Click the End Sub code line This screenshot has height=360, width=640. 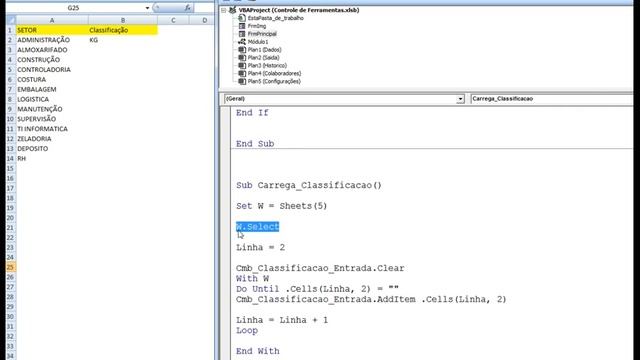point(255,144)
